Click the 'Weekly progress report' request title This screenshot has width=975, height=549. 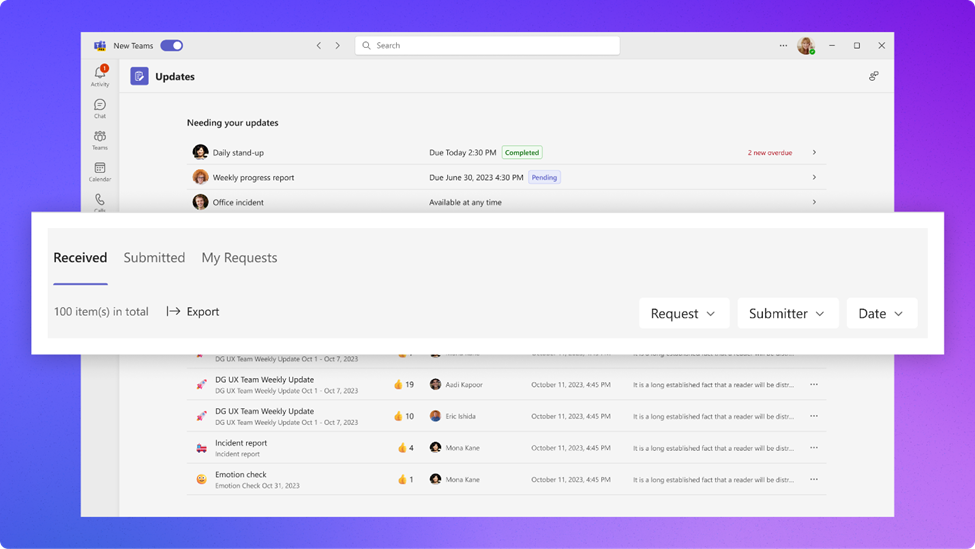coord(253,177)
